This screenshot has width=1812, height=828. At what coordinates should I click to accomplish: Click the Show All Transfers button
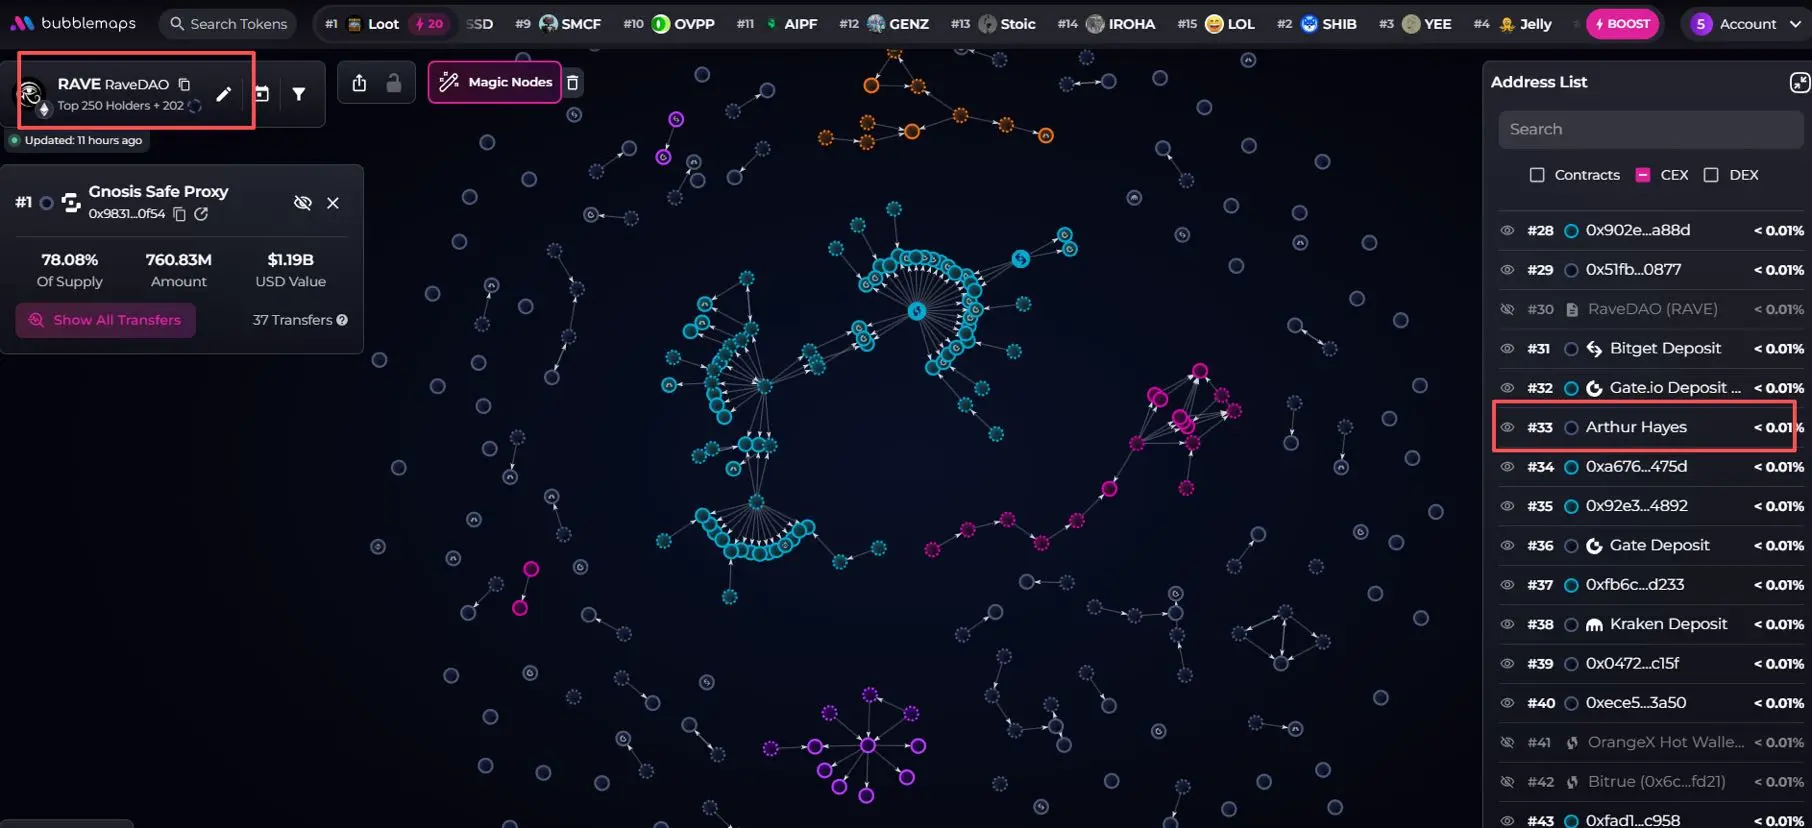pos(106,320)
